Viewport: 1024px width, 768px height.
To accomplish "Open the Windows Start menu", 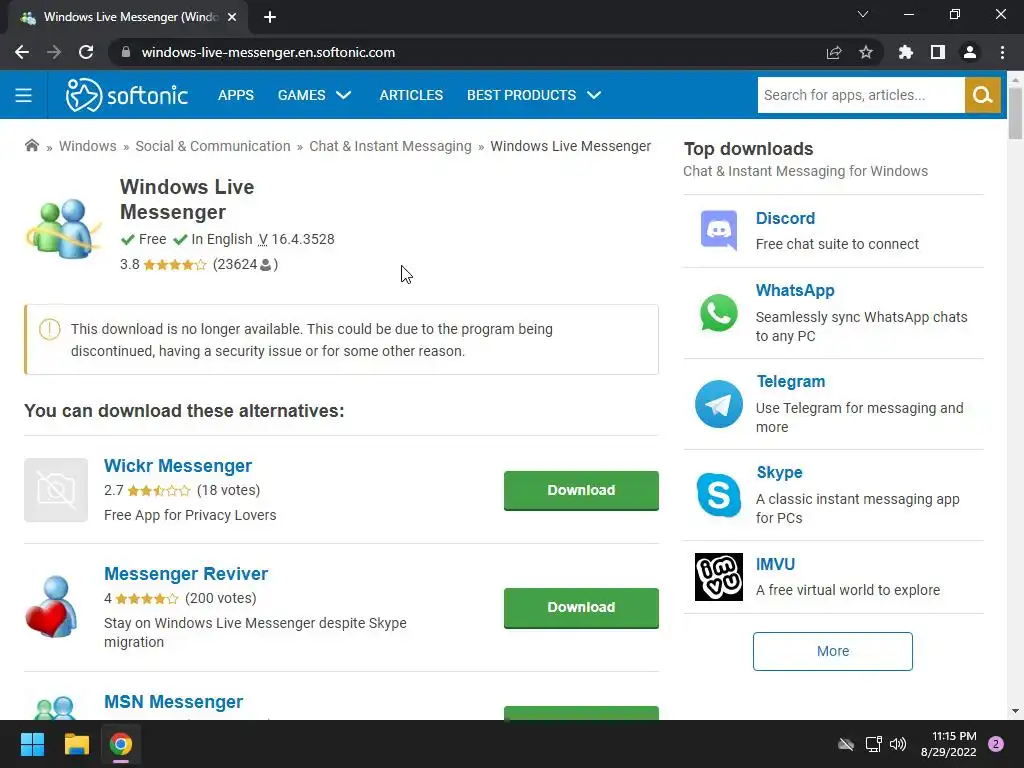I will pos(32,744).
